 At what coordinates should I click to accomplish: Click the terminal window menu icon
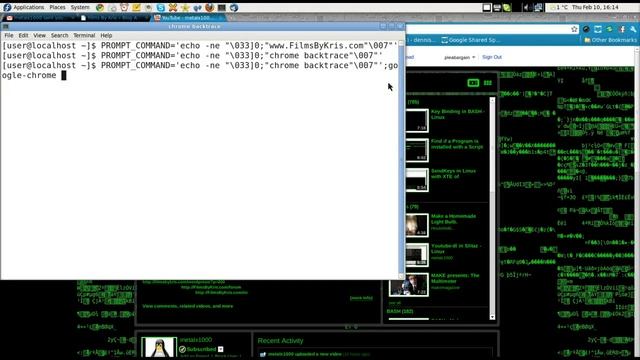click(x=6, y=27)
